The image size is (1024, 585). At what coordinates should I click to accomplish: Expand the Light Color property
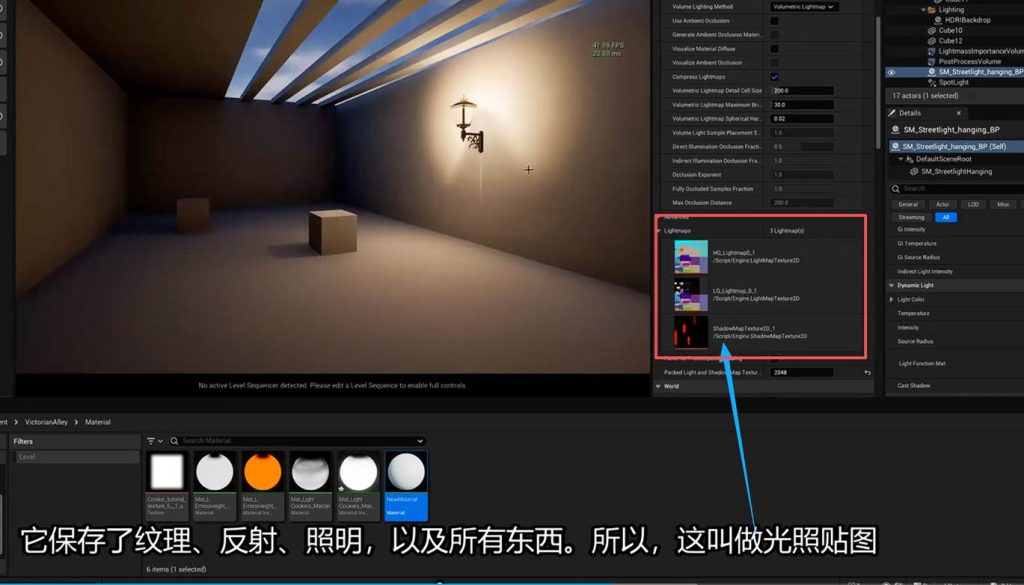point(892,299)
